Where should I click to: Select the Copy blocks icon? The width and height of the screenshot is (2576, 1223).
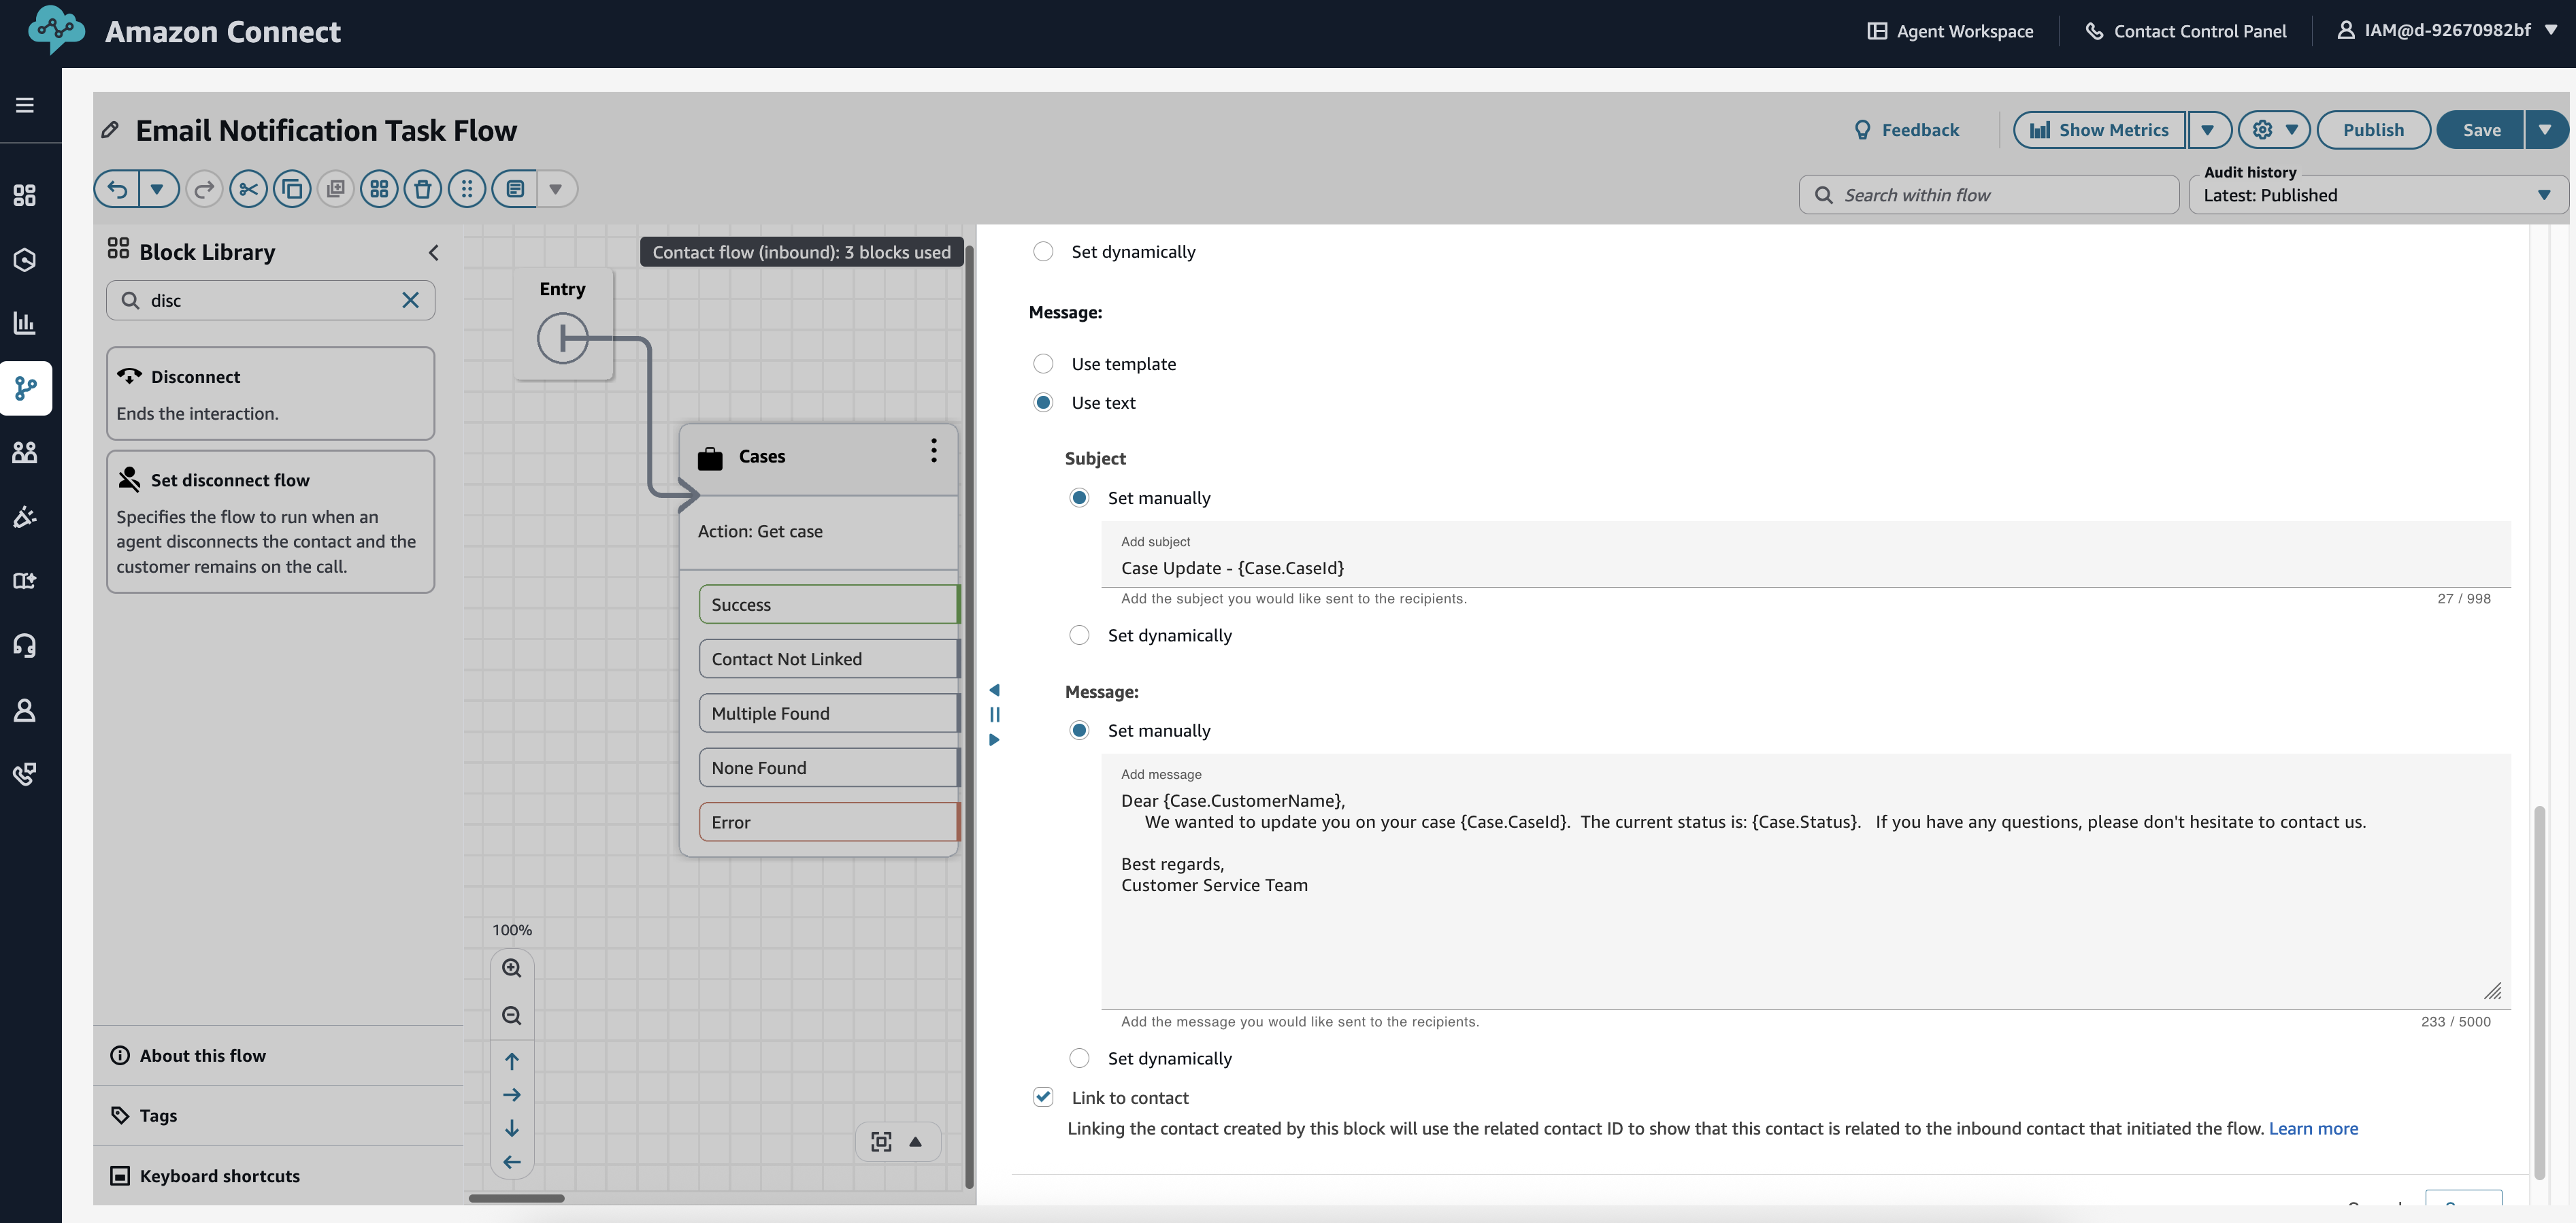tap(292, 188)
